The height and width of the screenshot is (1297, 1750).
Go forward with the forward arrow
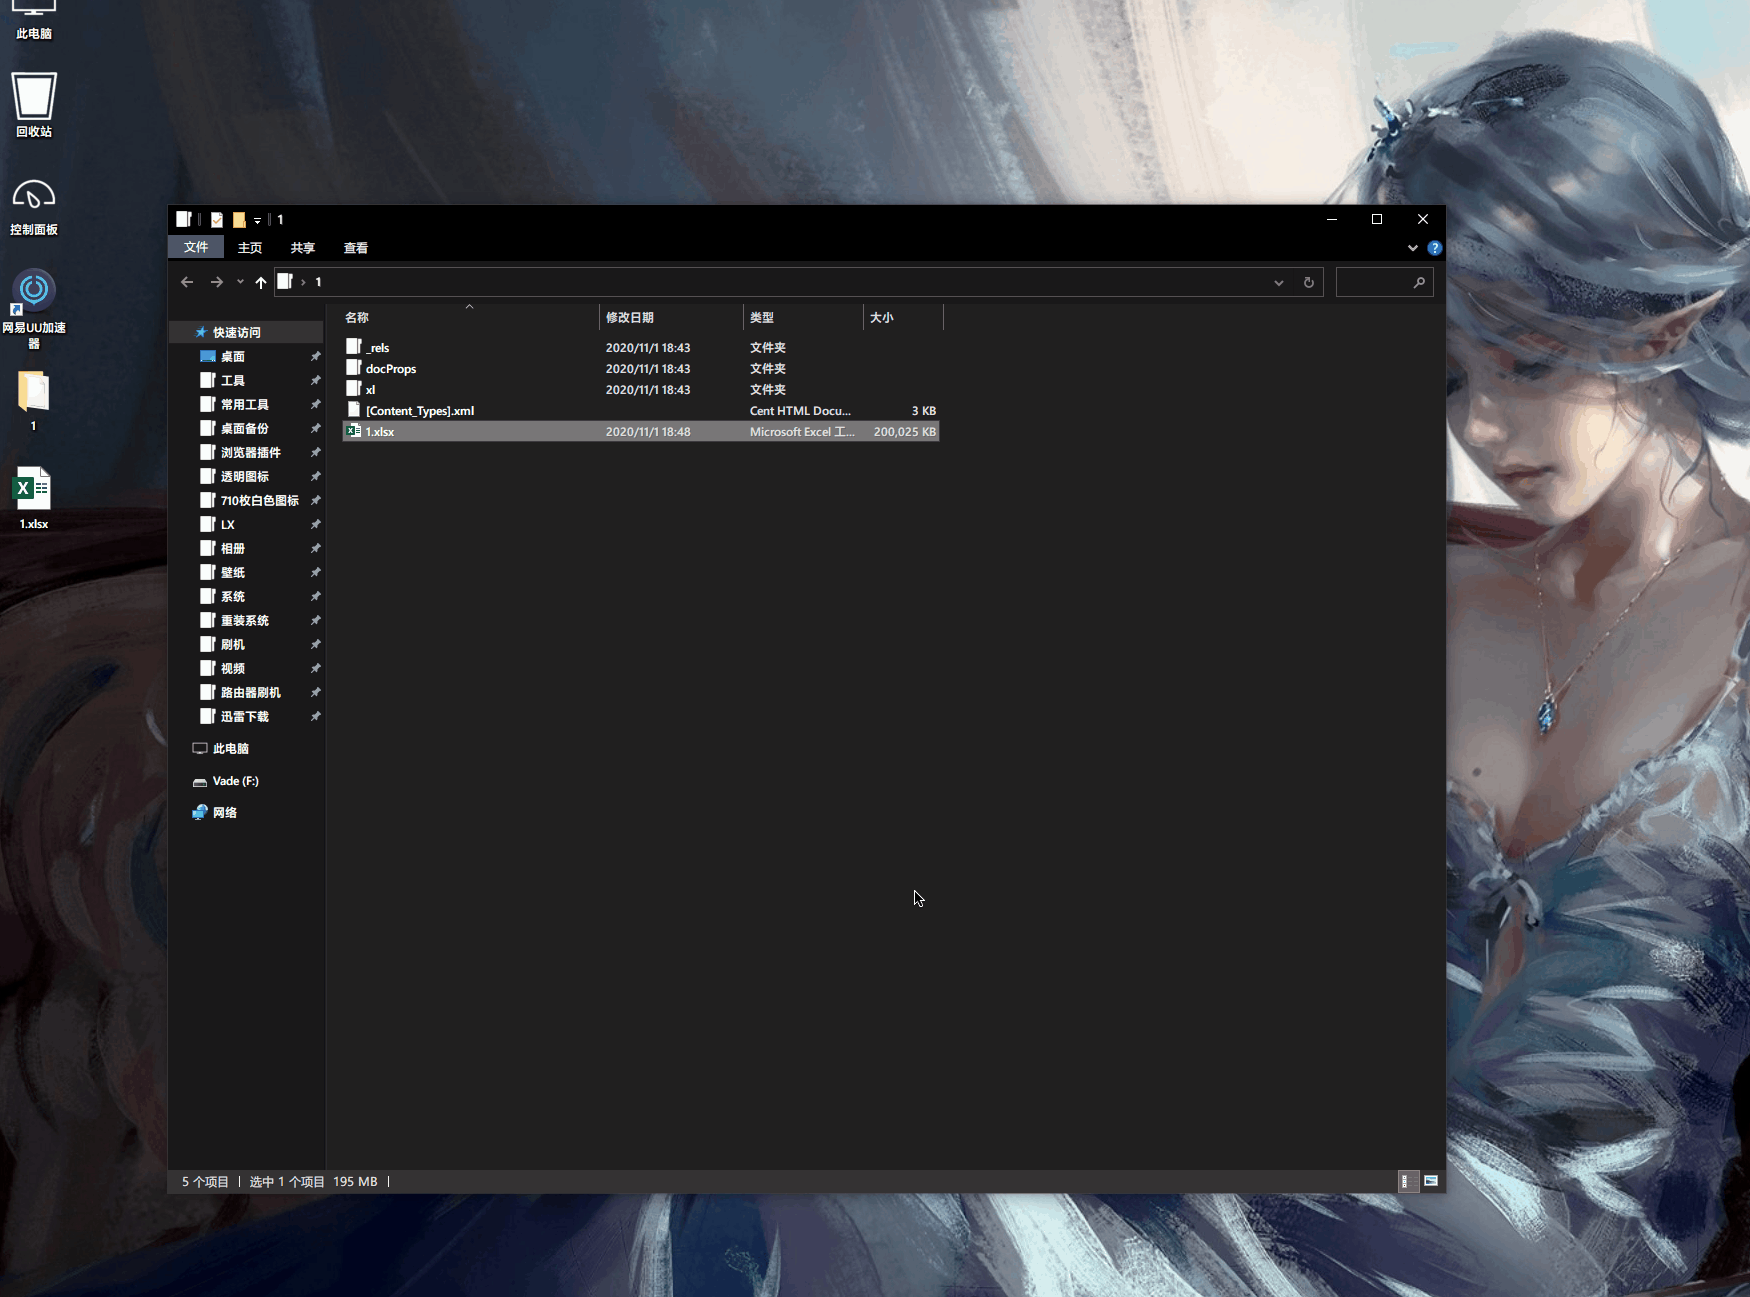pos(216,282)
